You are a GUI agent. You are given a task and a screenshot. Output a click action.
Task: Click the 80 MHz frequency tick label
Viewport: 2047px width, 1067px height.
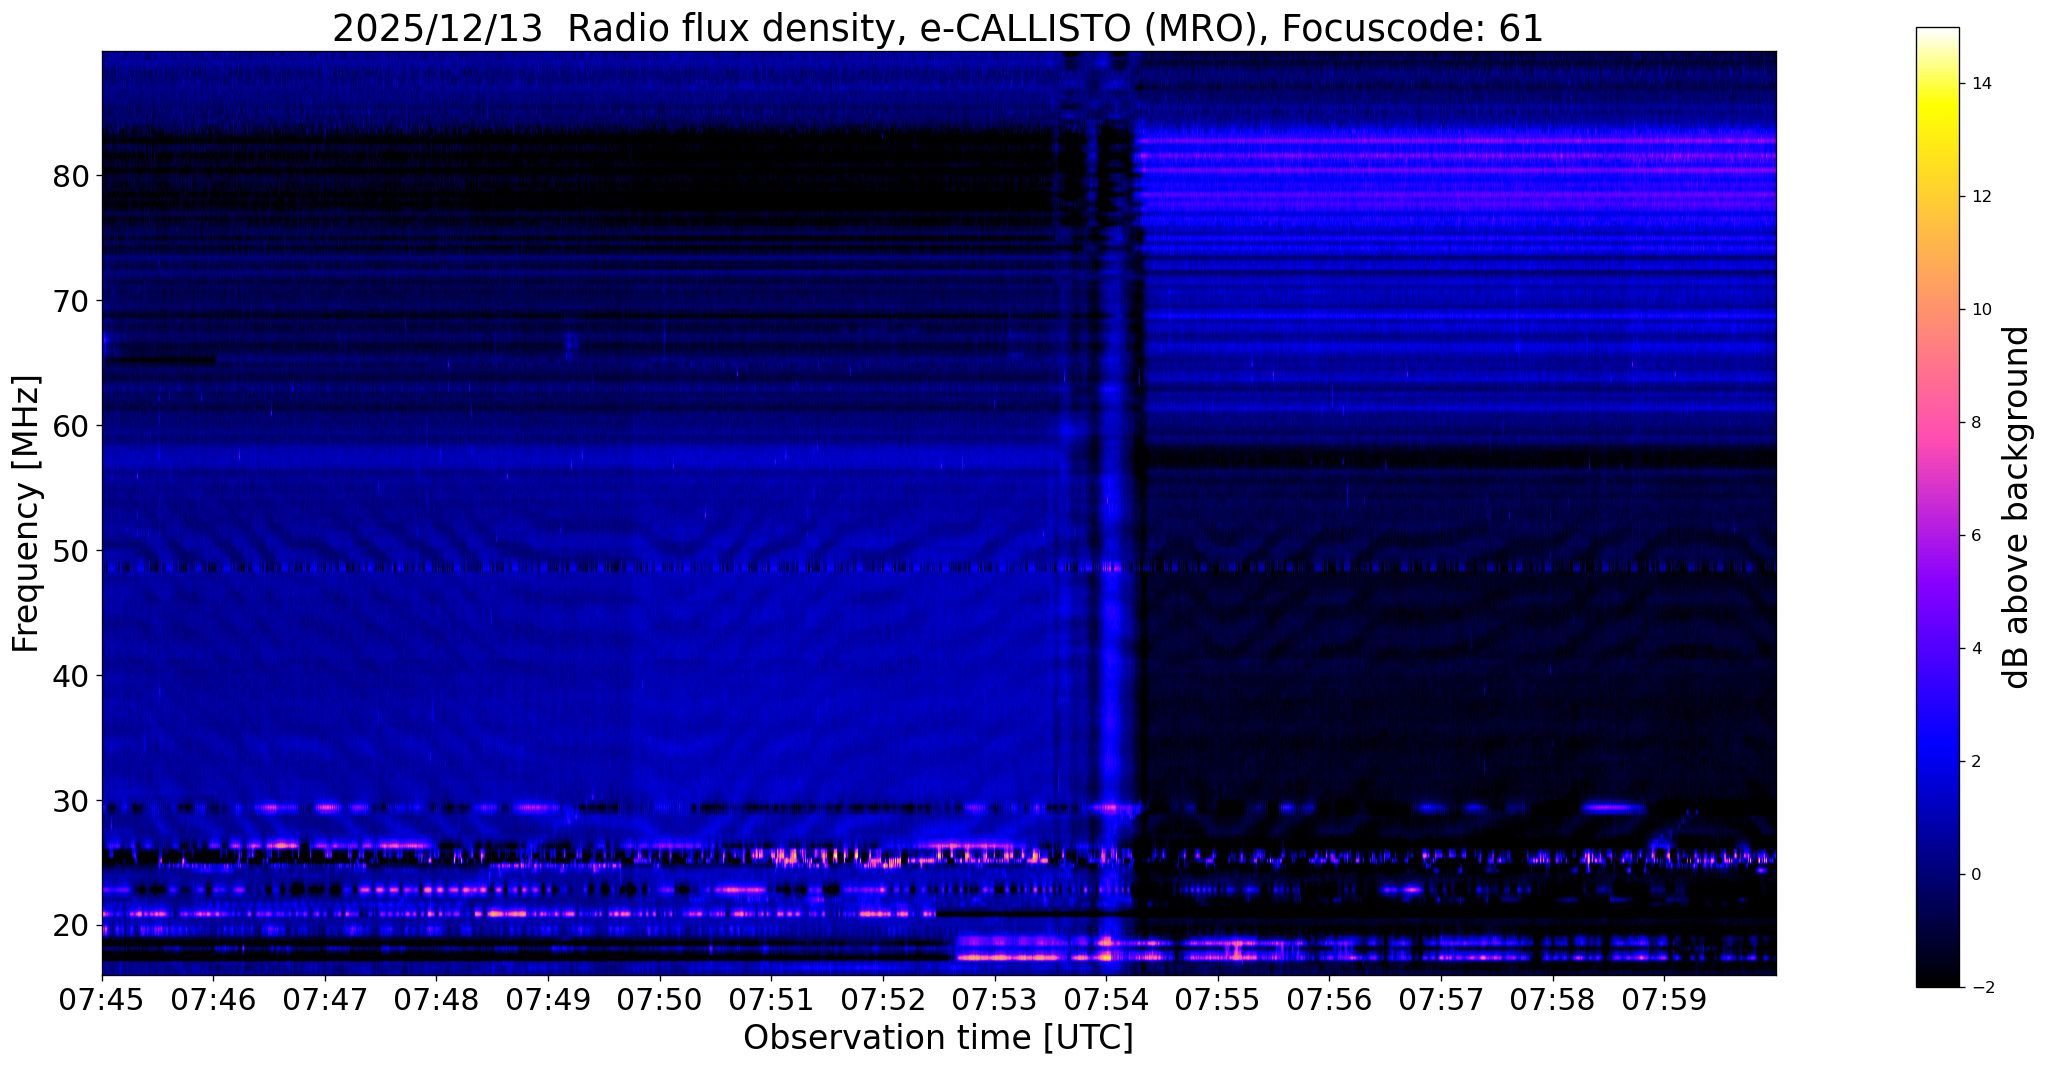pyautogui.click(x=70, y=176)
